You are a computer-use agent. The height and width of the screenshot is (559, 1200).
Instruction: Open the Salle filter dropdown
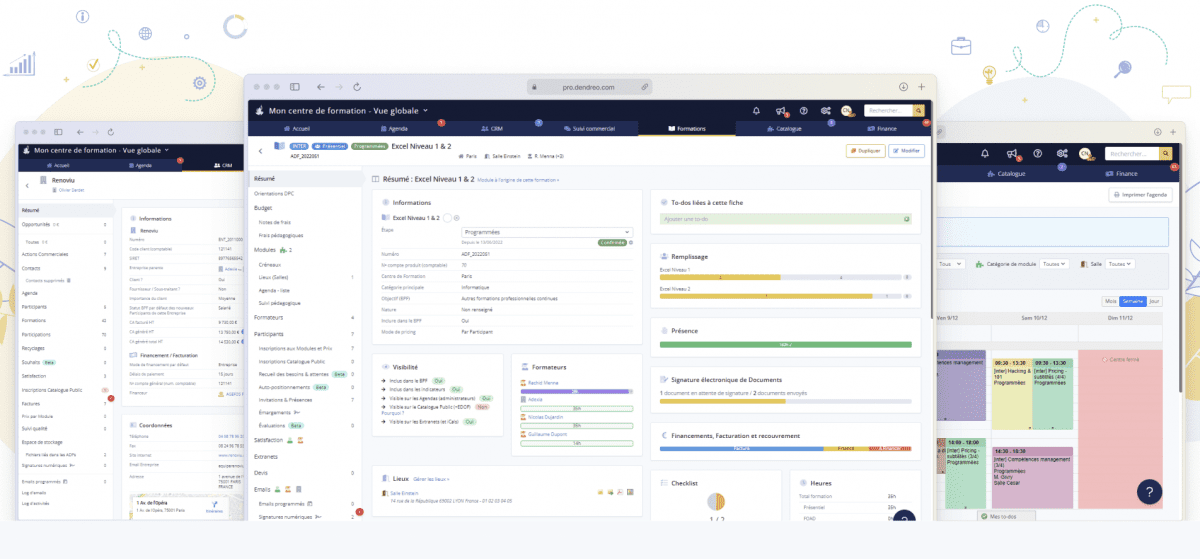click(1120, 264)
